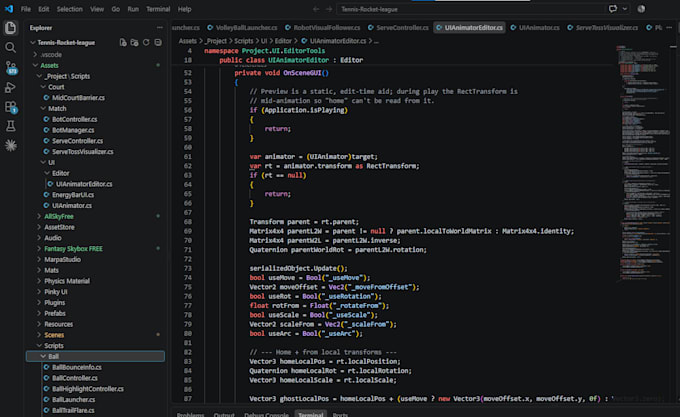Open EnergyBarUI.cs in Explorer
Image resolution: width=680 pixels, height=417 pixels.
click(73, 195)
